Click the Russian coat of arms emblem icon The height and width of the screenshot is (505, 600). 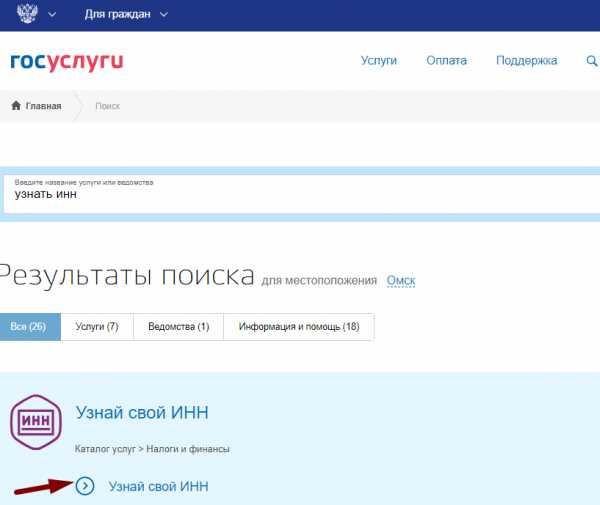click(28, 13)
